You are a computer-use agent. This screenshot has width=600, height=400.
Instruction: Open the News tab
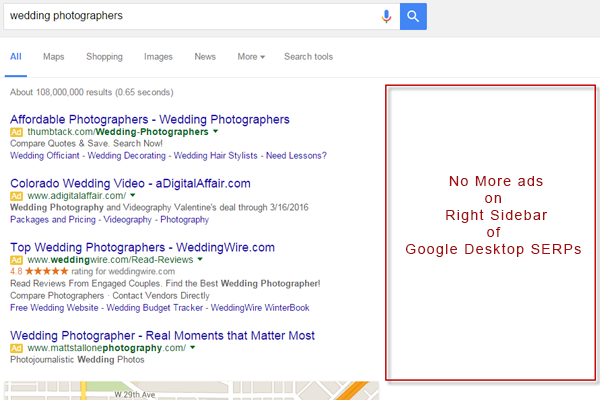[x=205, y=57]
